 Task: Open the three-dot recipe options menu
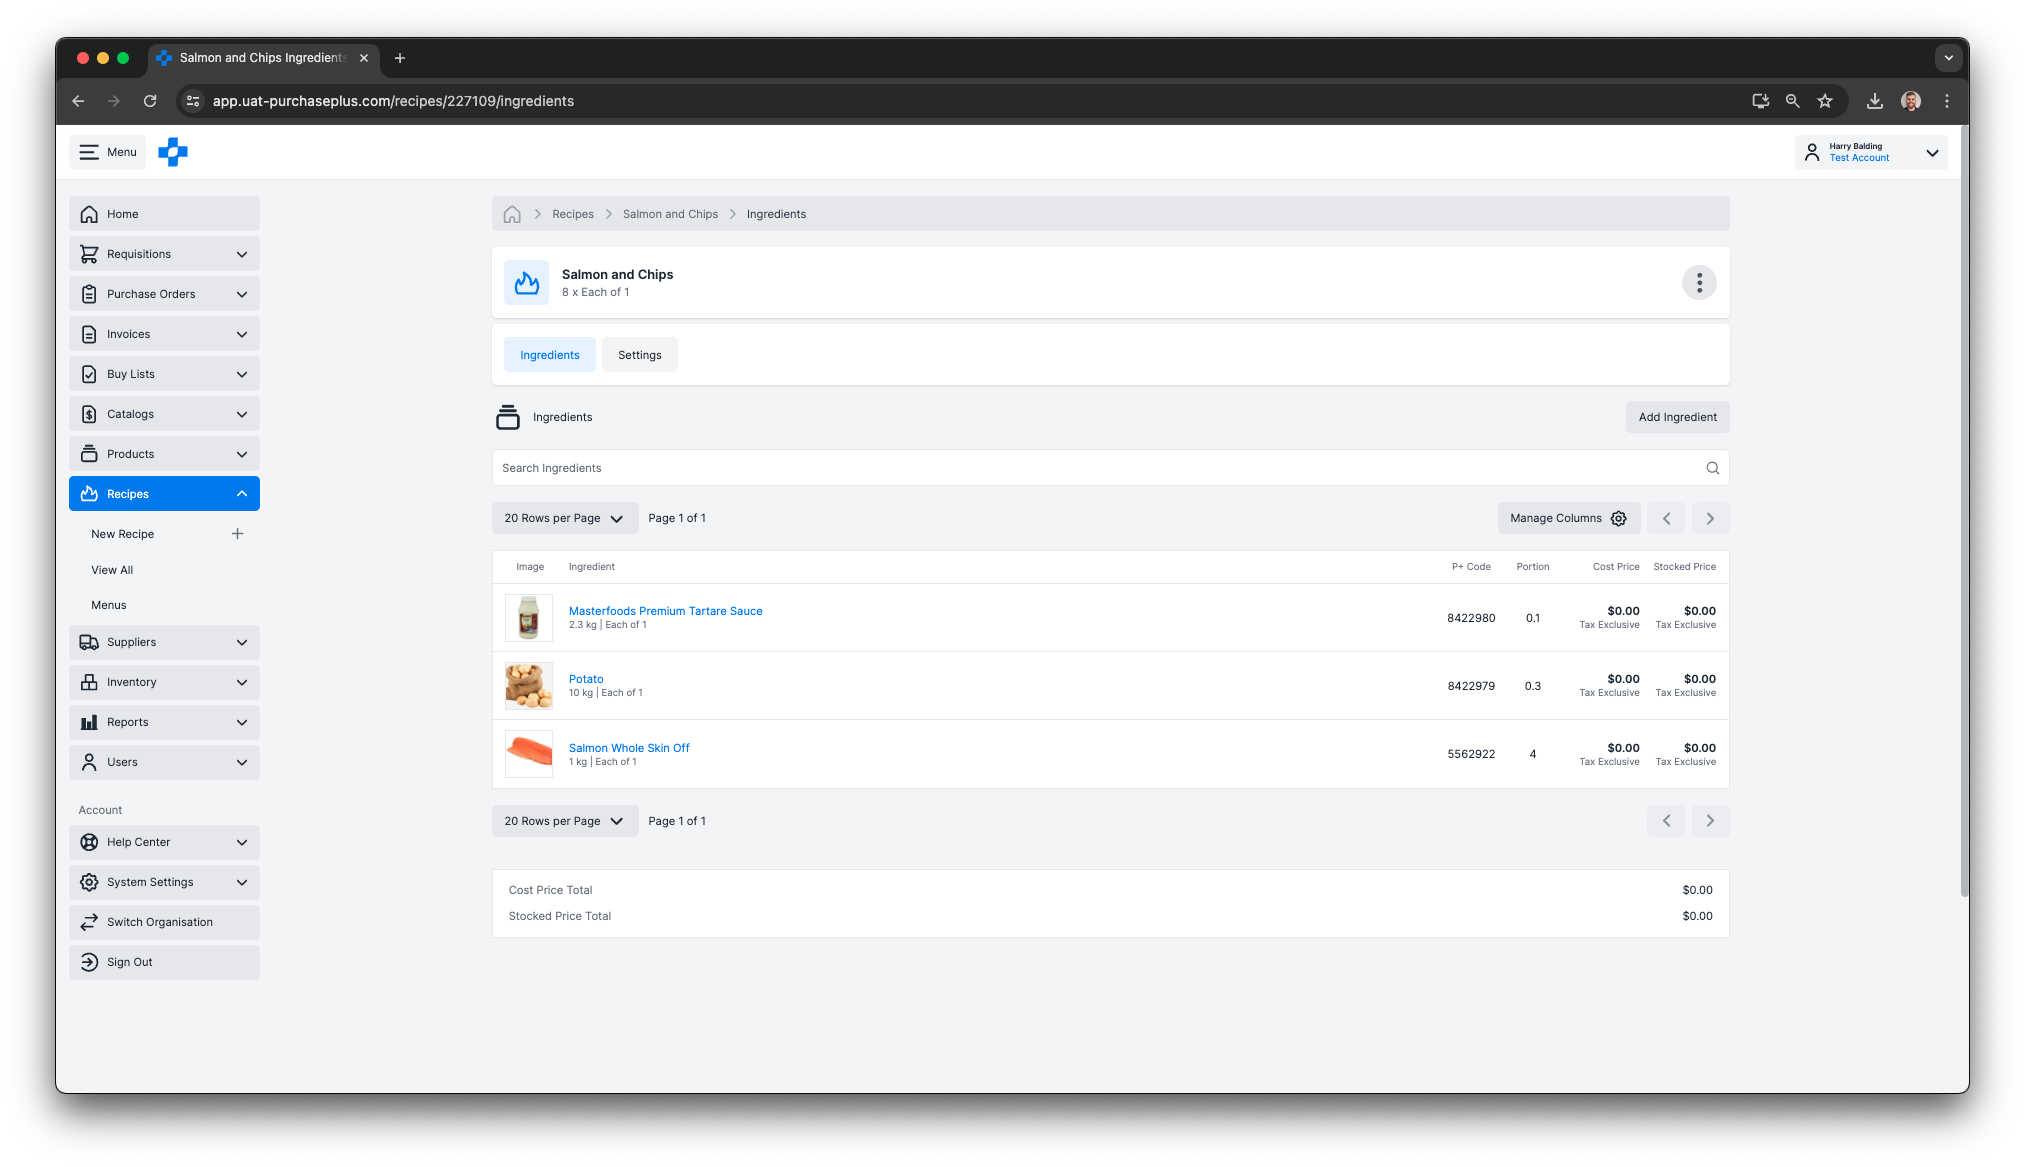coord(1699,283)
